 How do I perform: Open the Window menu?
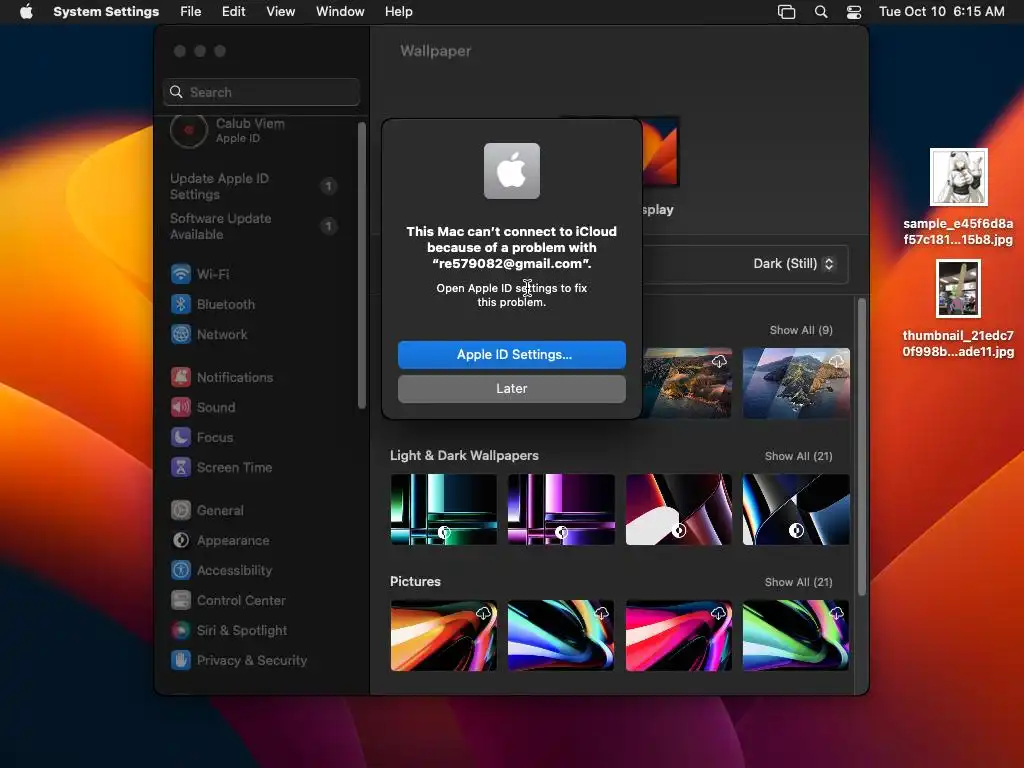point(340,12)
